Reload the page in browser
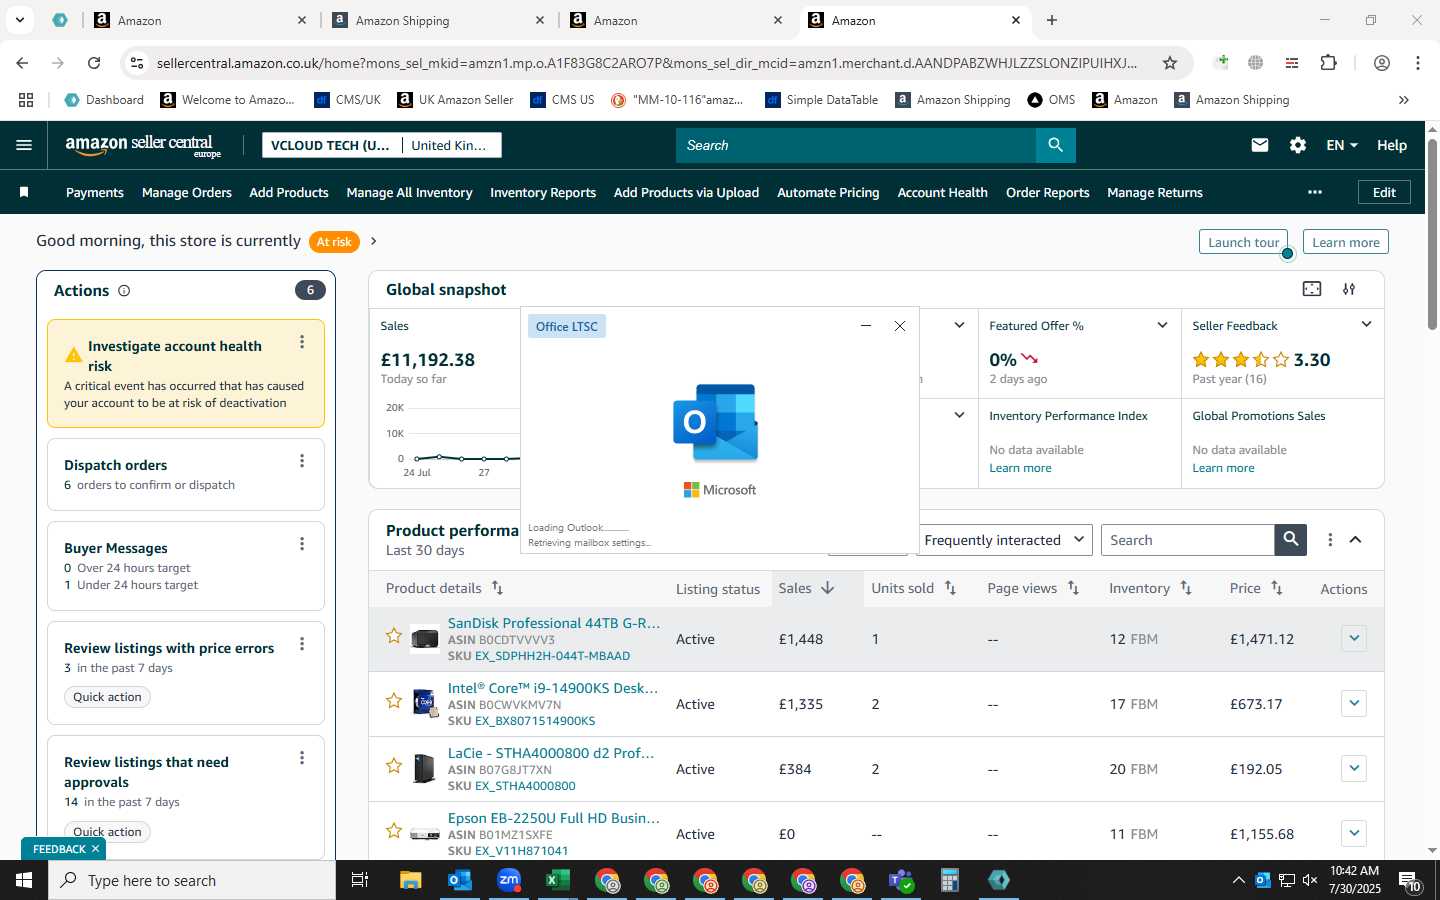 [94, 63]
